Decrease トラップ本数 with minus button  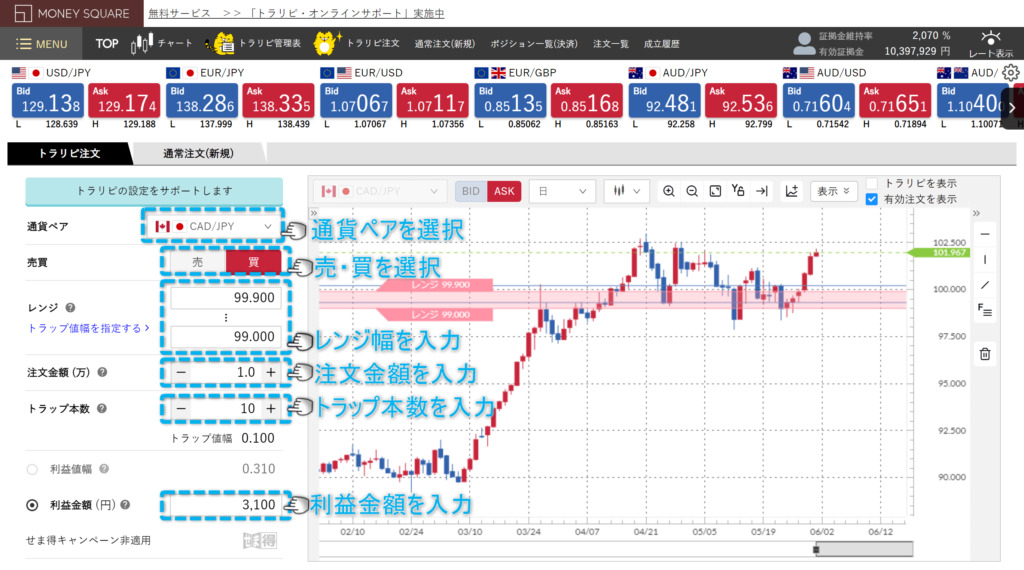[x=182, y=409]
